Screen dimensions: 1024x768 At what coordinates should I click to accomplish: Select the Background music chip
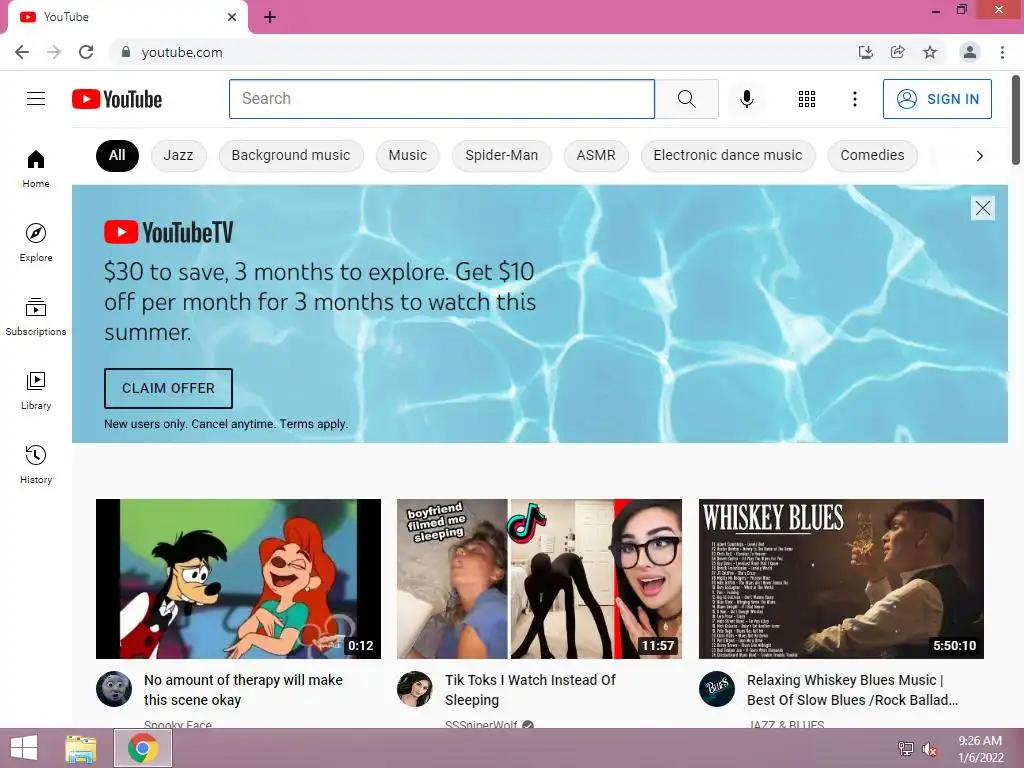tap(291, 155)
